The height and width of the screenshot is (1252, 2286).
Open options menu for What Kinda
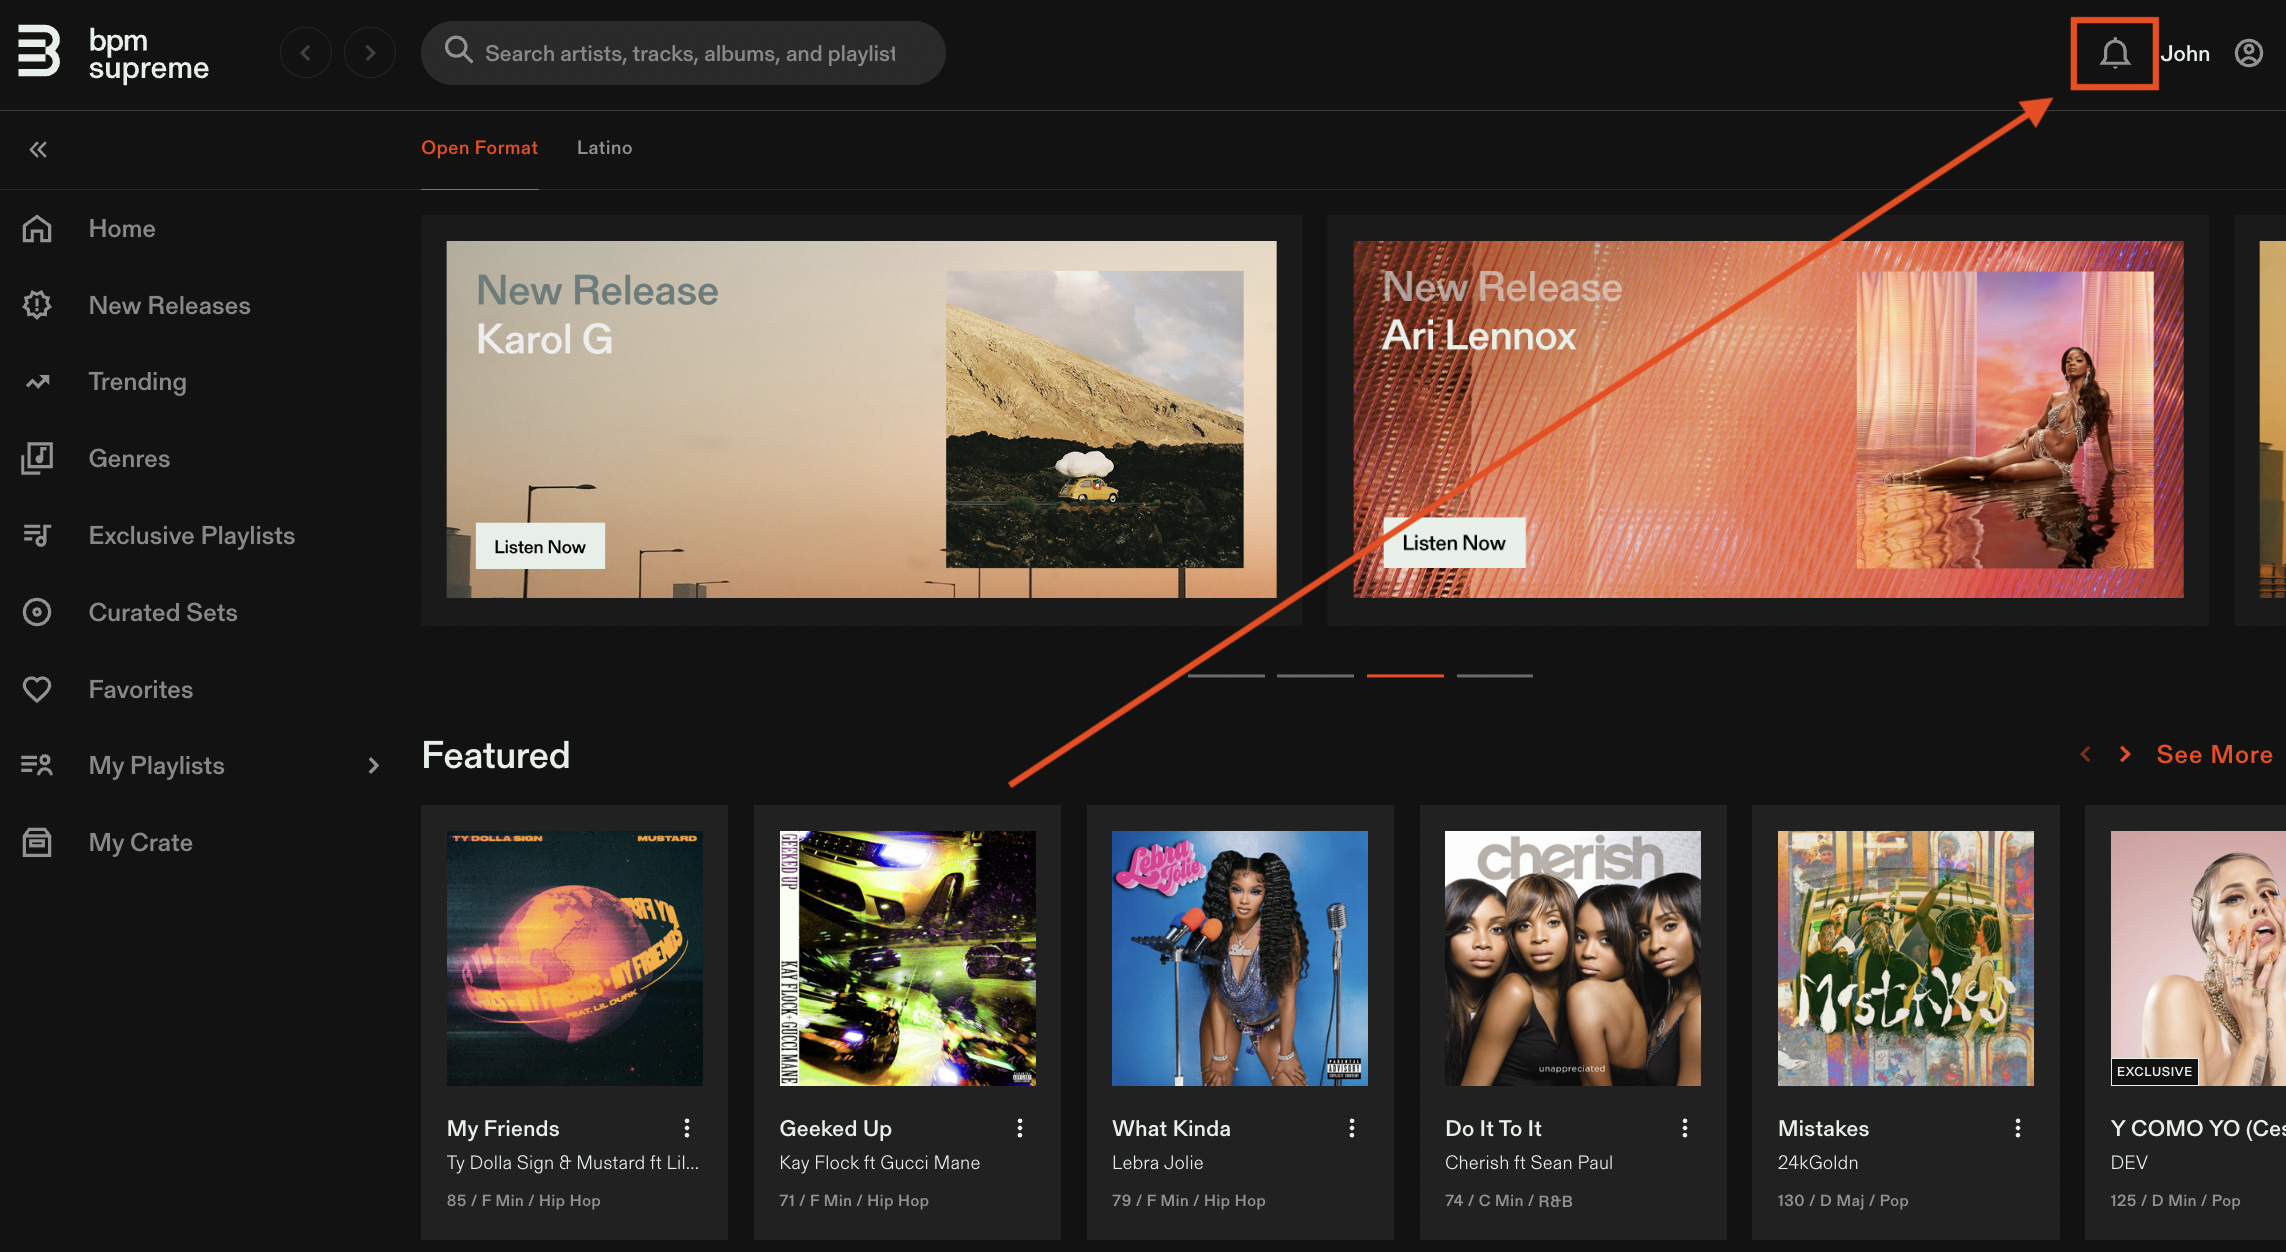point(1352,1128)
